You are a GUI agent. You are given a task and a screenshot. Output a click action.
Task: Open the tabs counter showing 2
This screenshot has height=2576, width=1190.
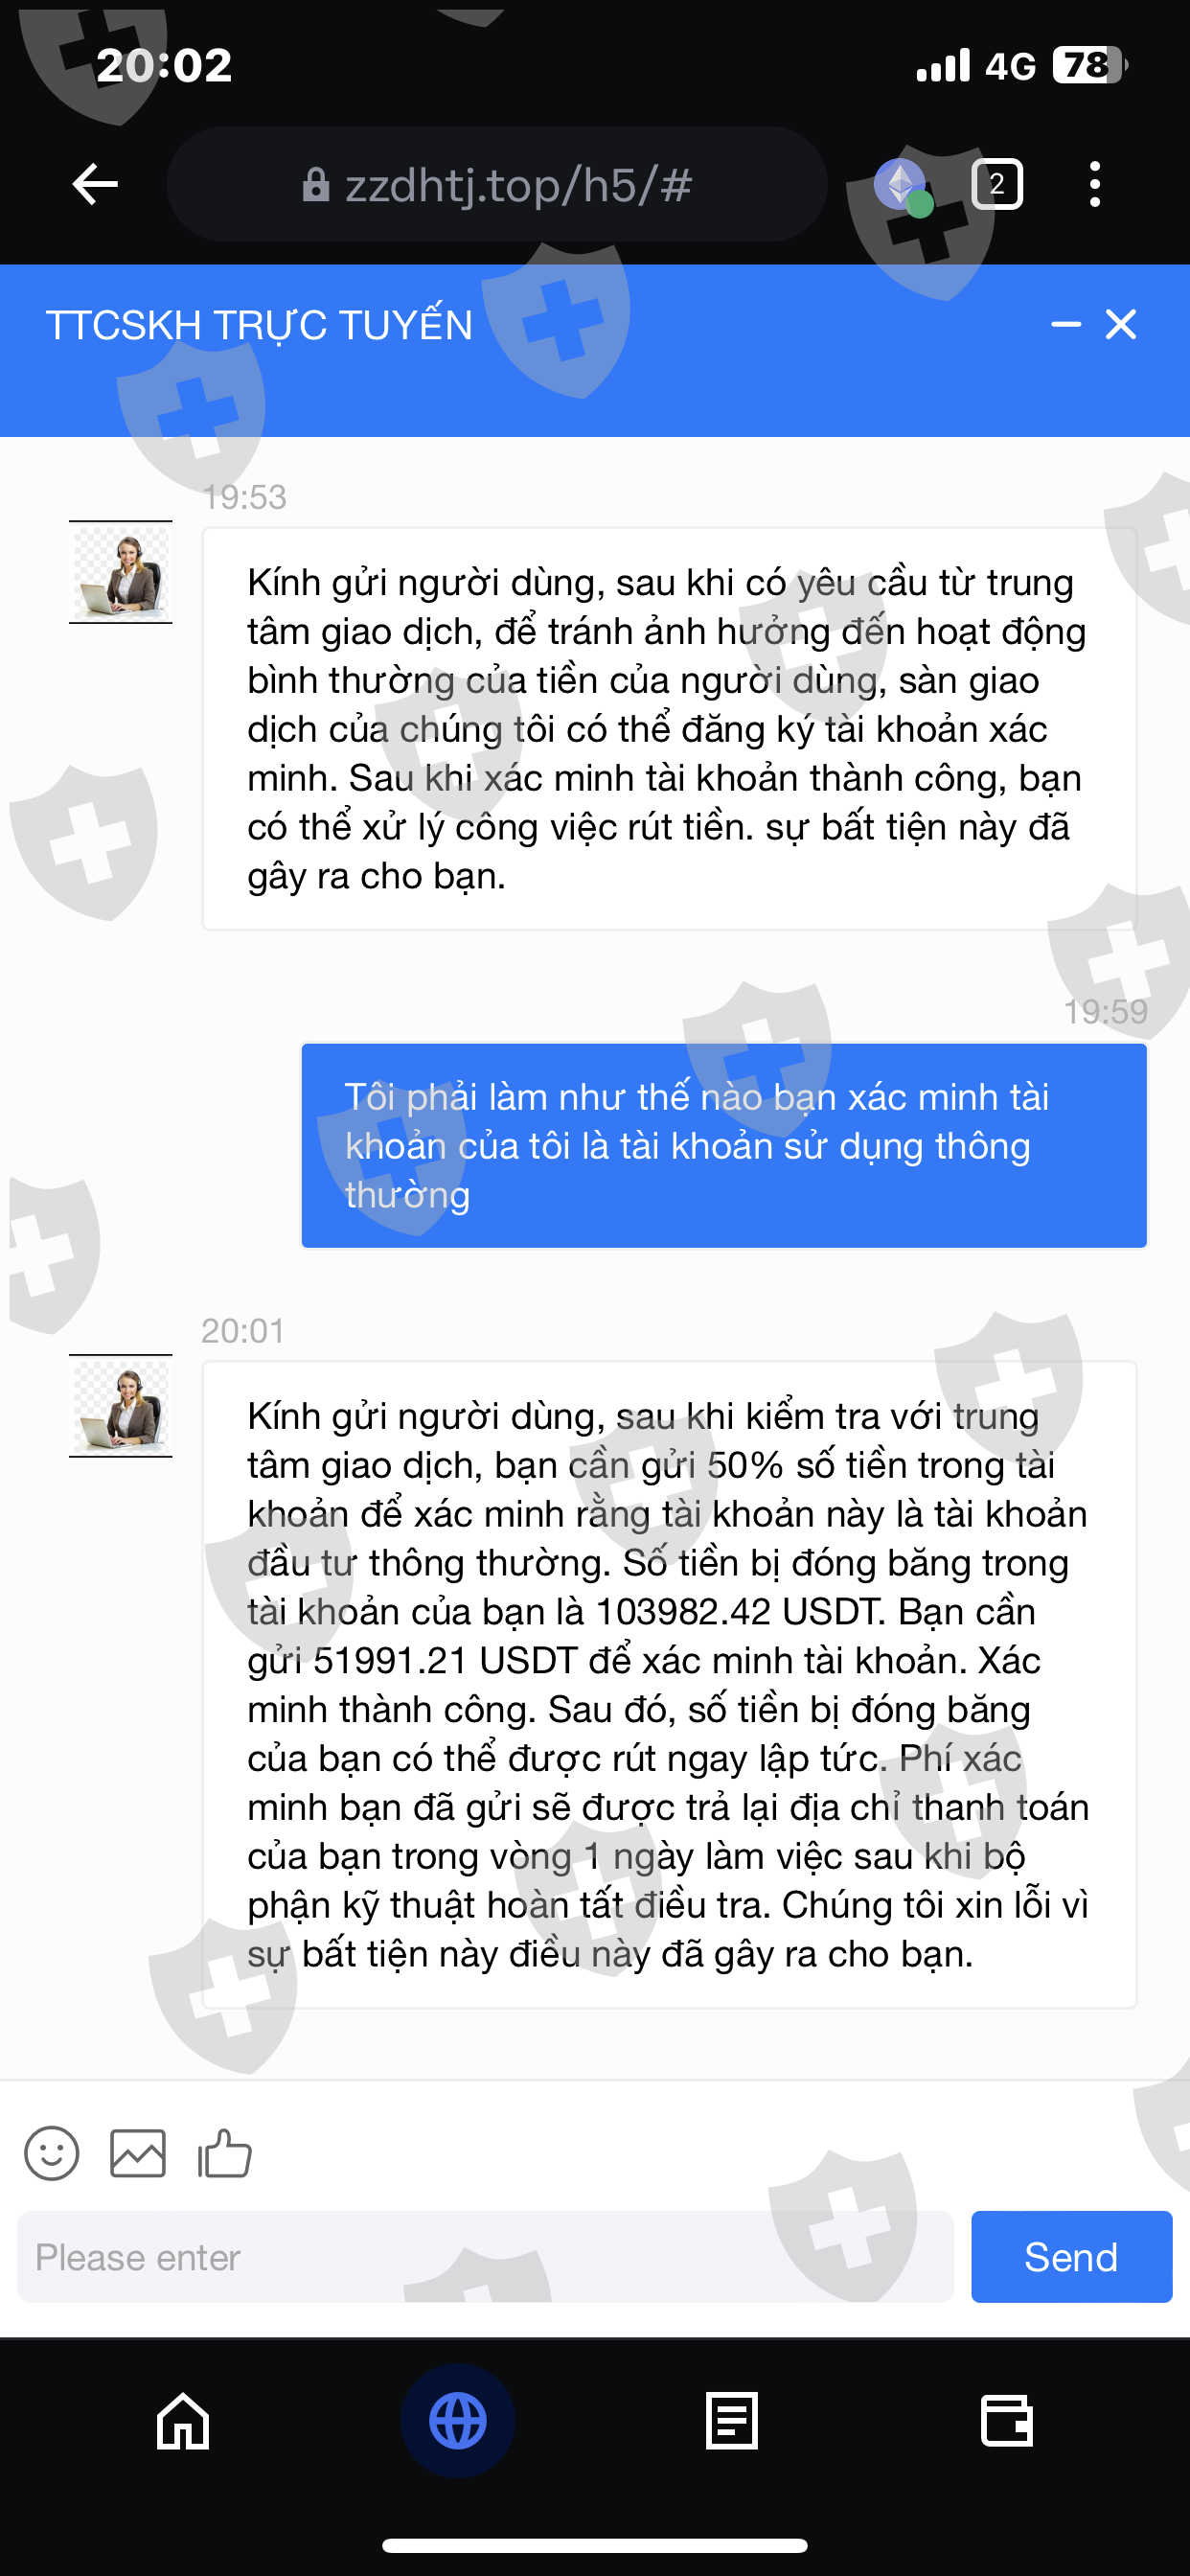(x=997, y=184)
